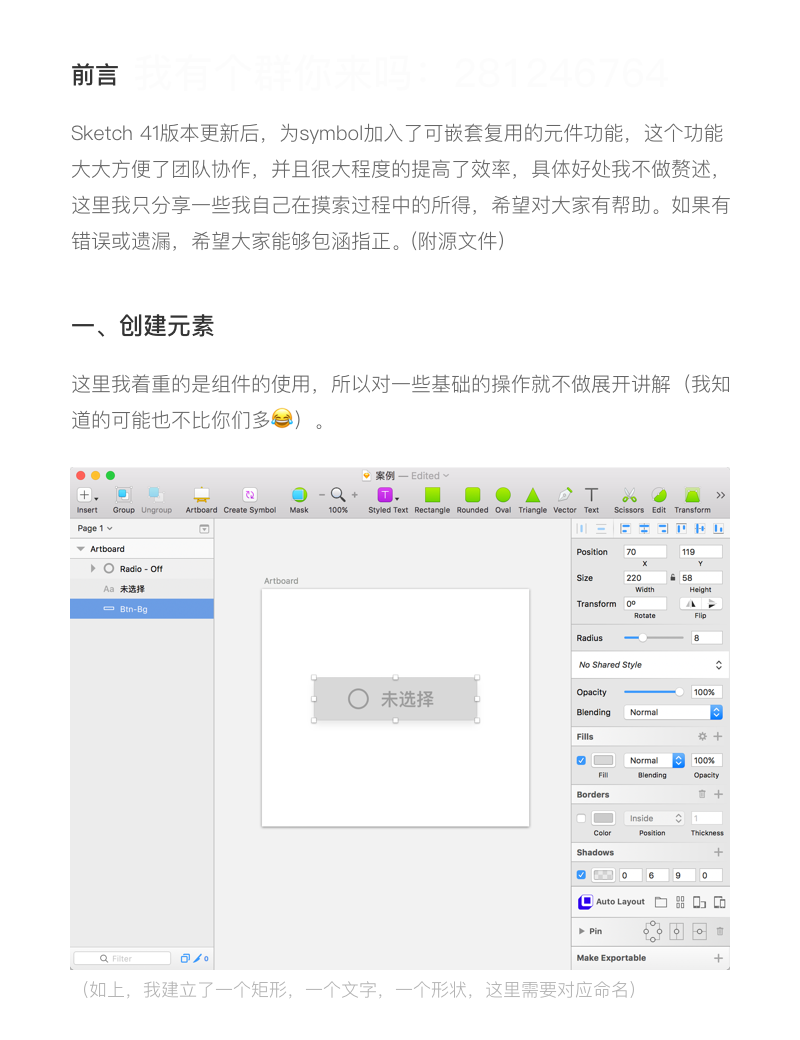The height and width of the screenshot is (1040, 800).
Task: Open the Fill color swatch
Action: click(603, 760)
